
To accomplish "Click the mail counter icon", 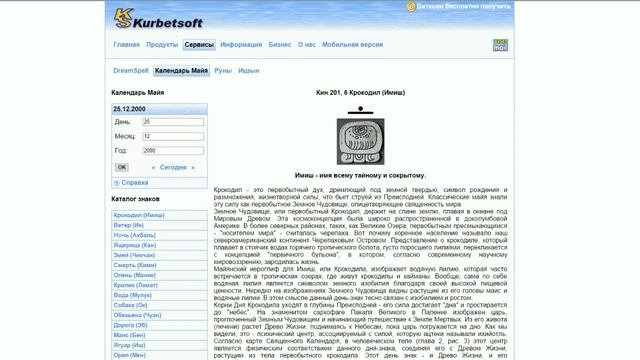I will point(500,45).
